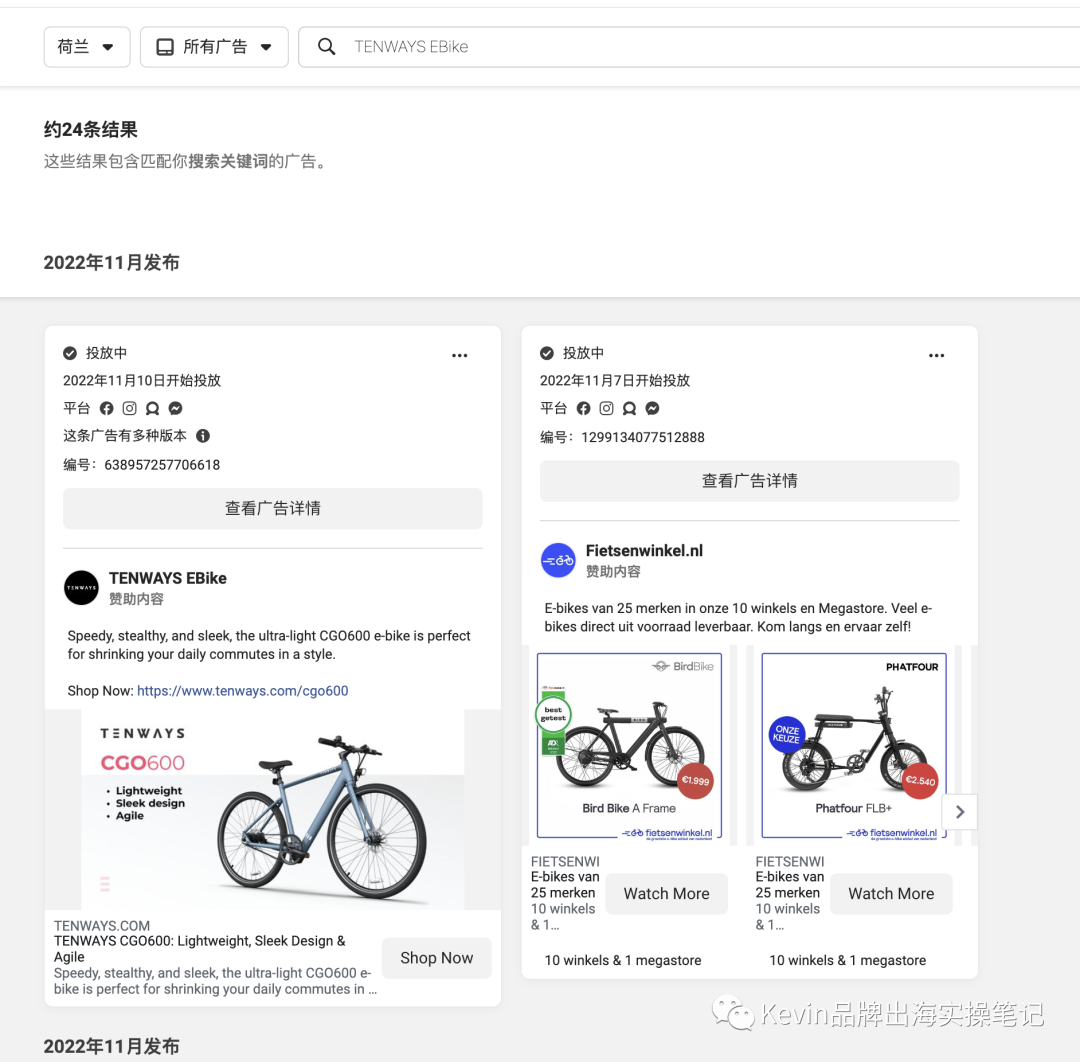The image size is (1080, 1062).
Task: Select the 编号: 1299134077512888 text
Action: [622, 437]
